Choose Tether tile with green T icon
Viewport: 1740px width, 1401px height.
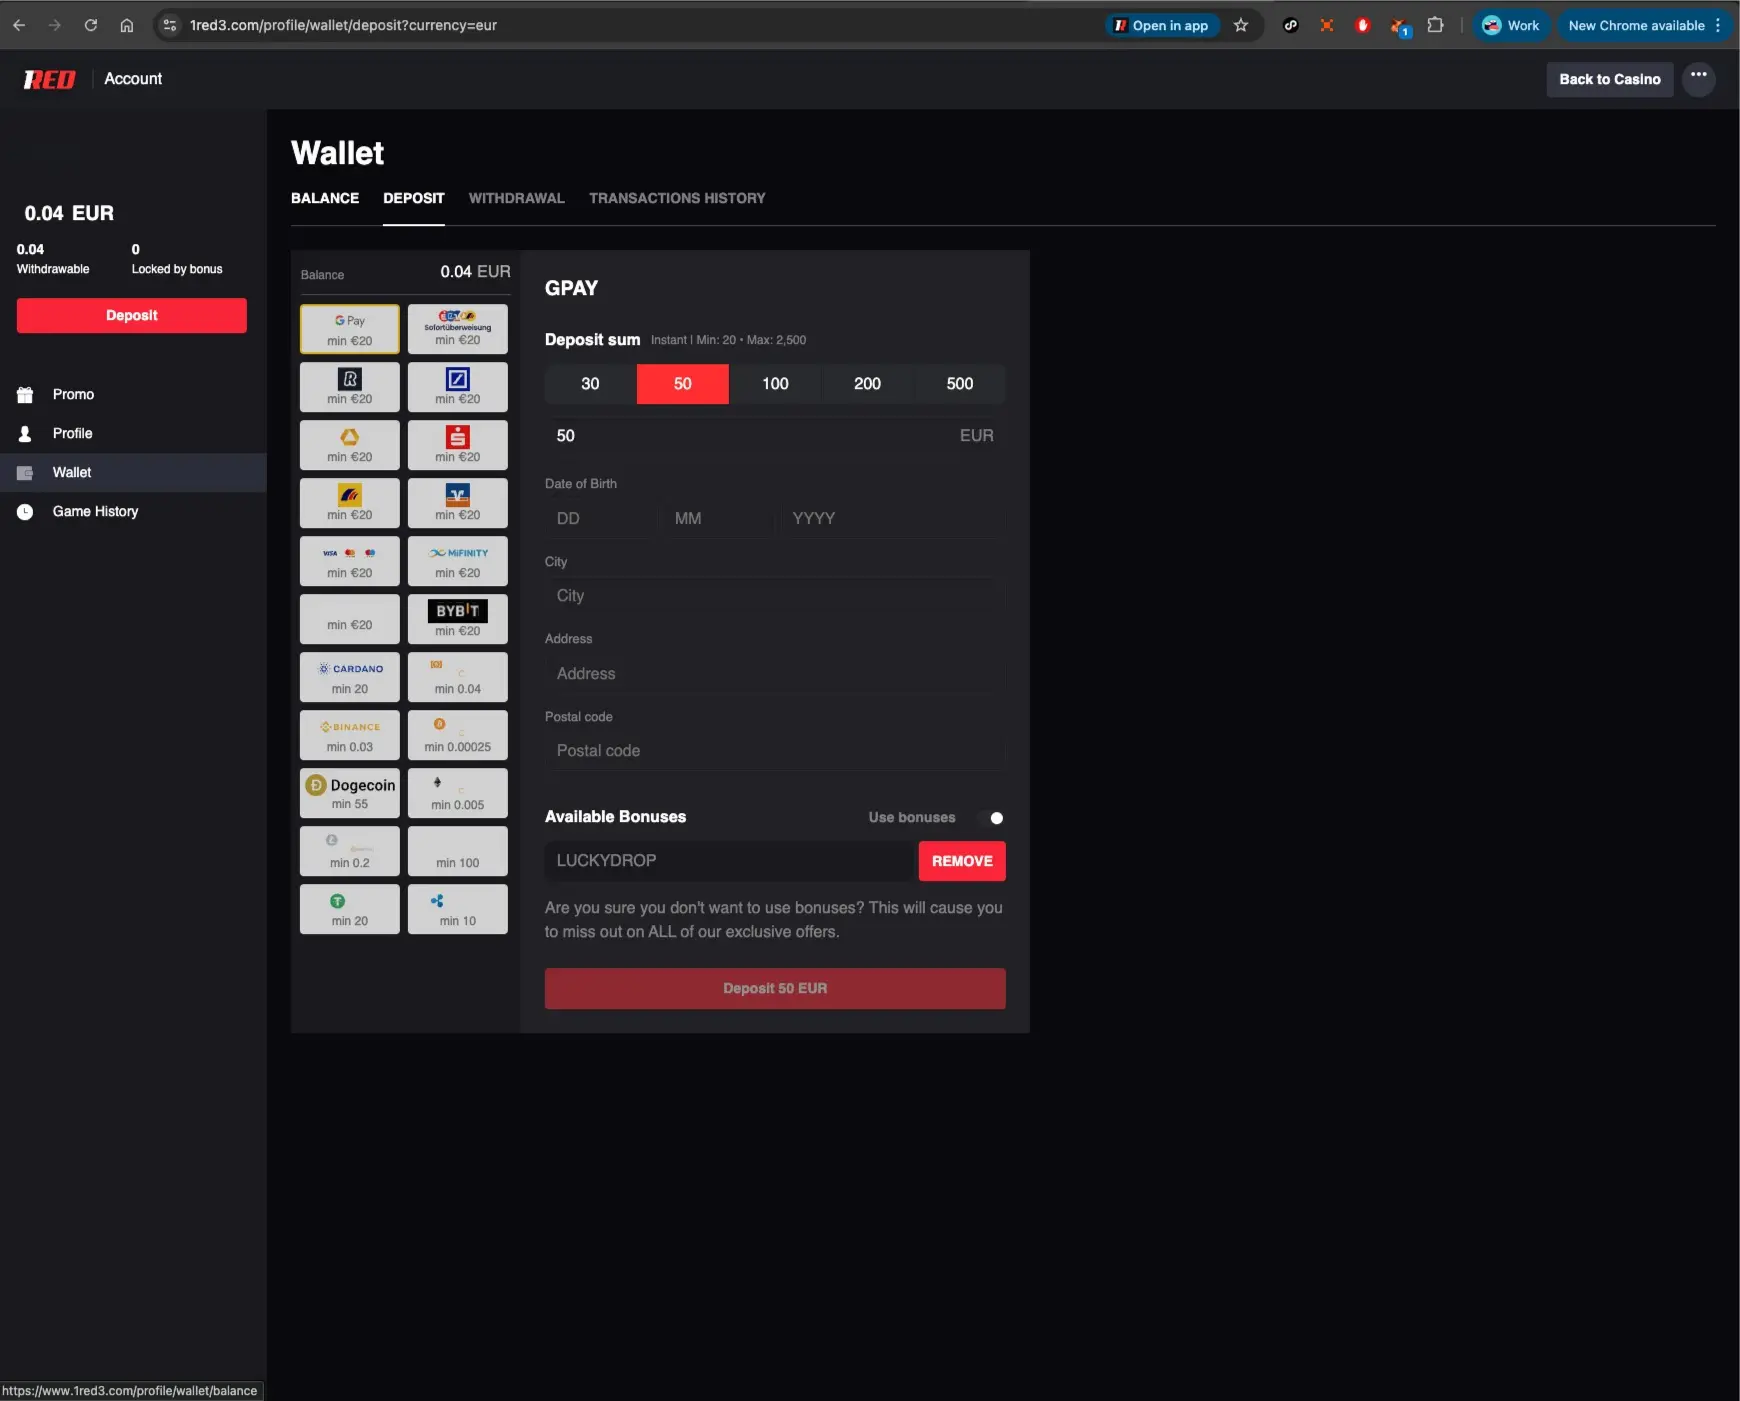coord(349,909)
